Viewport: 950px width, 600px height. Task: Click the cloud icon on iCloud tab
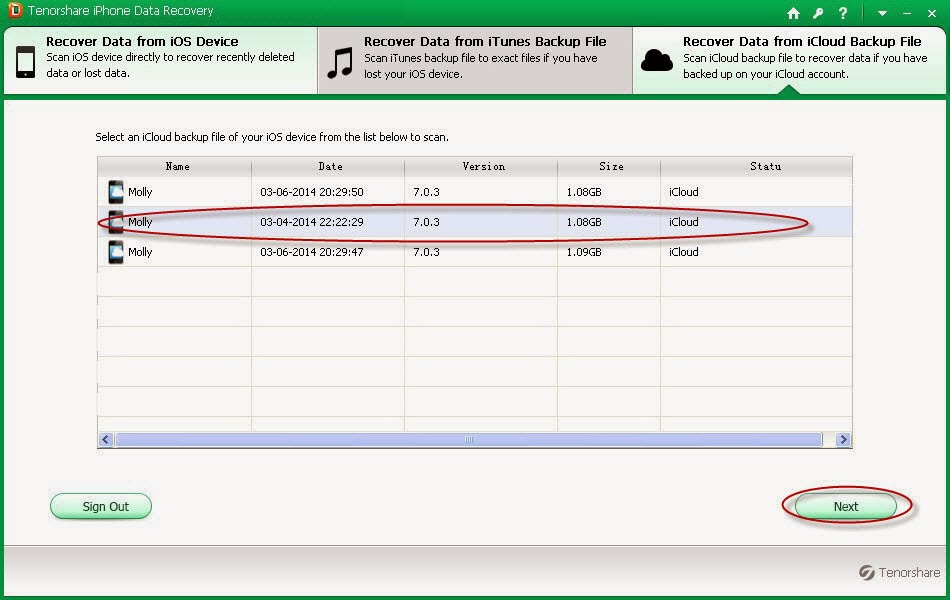point(657,61)
